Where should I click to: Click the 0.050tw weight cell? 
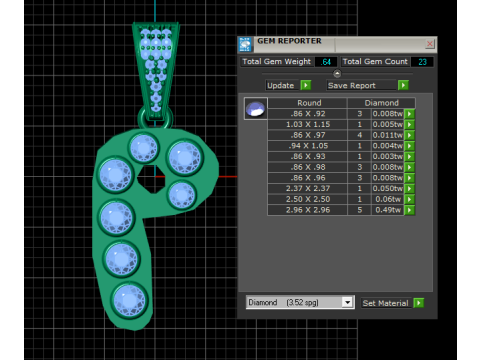point(388,188)
